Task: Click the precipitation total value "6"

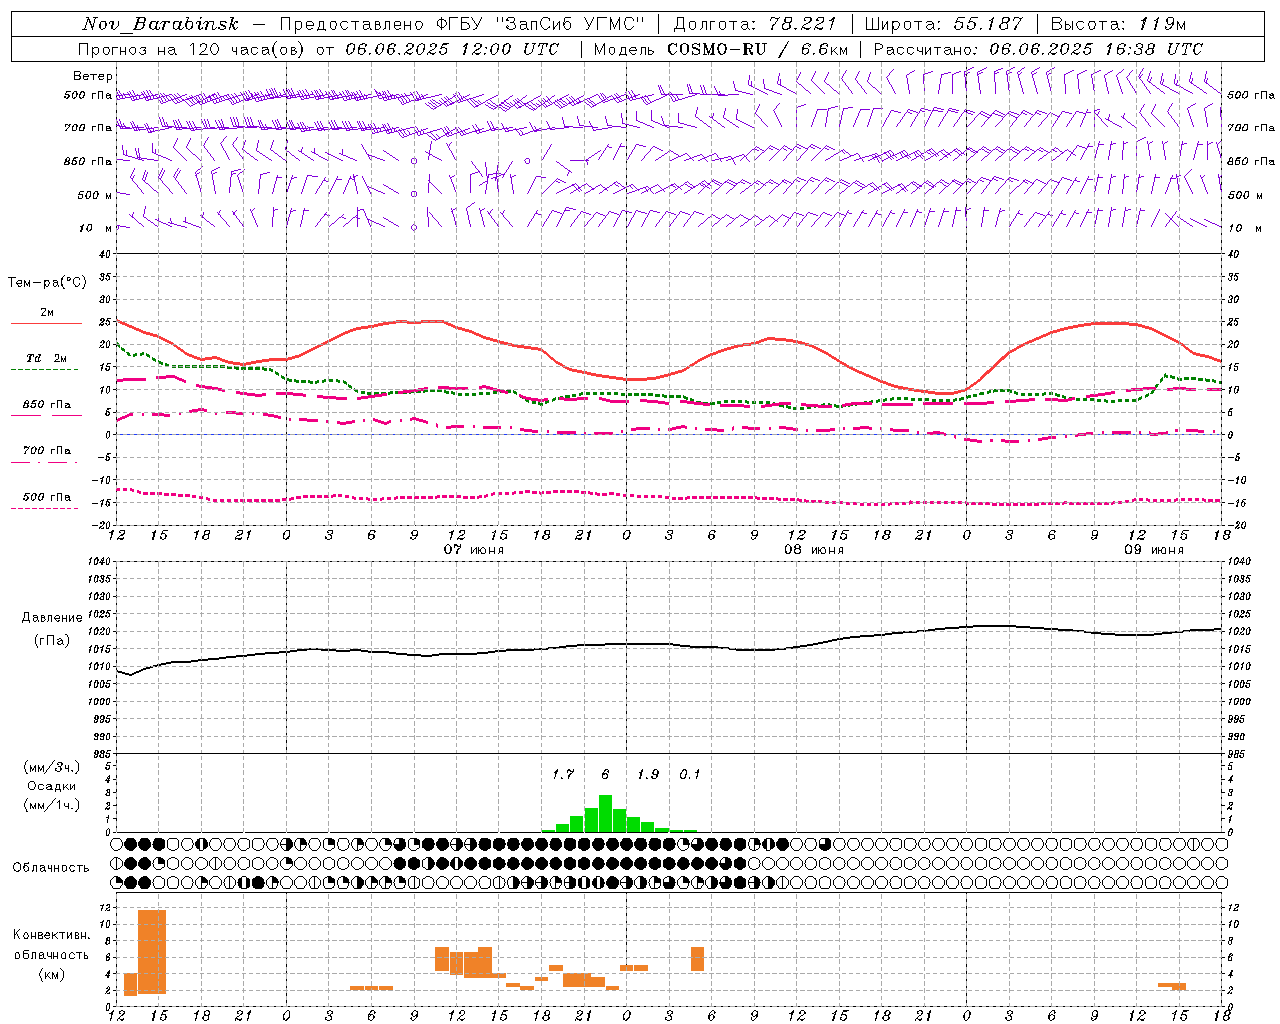Action: click(605, 775)
